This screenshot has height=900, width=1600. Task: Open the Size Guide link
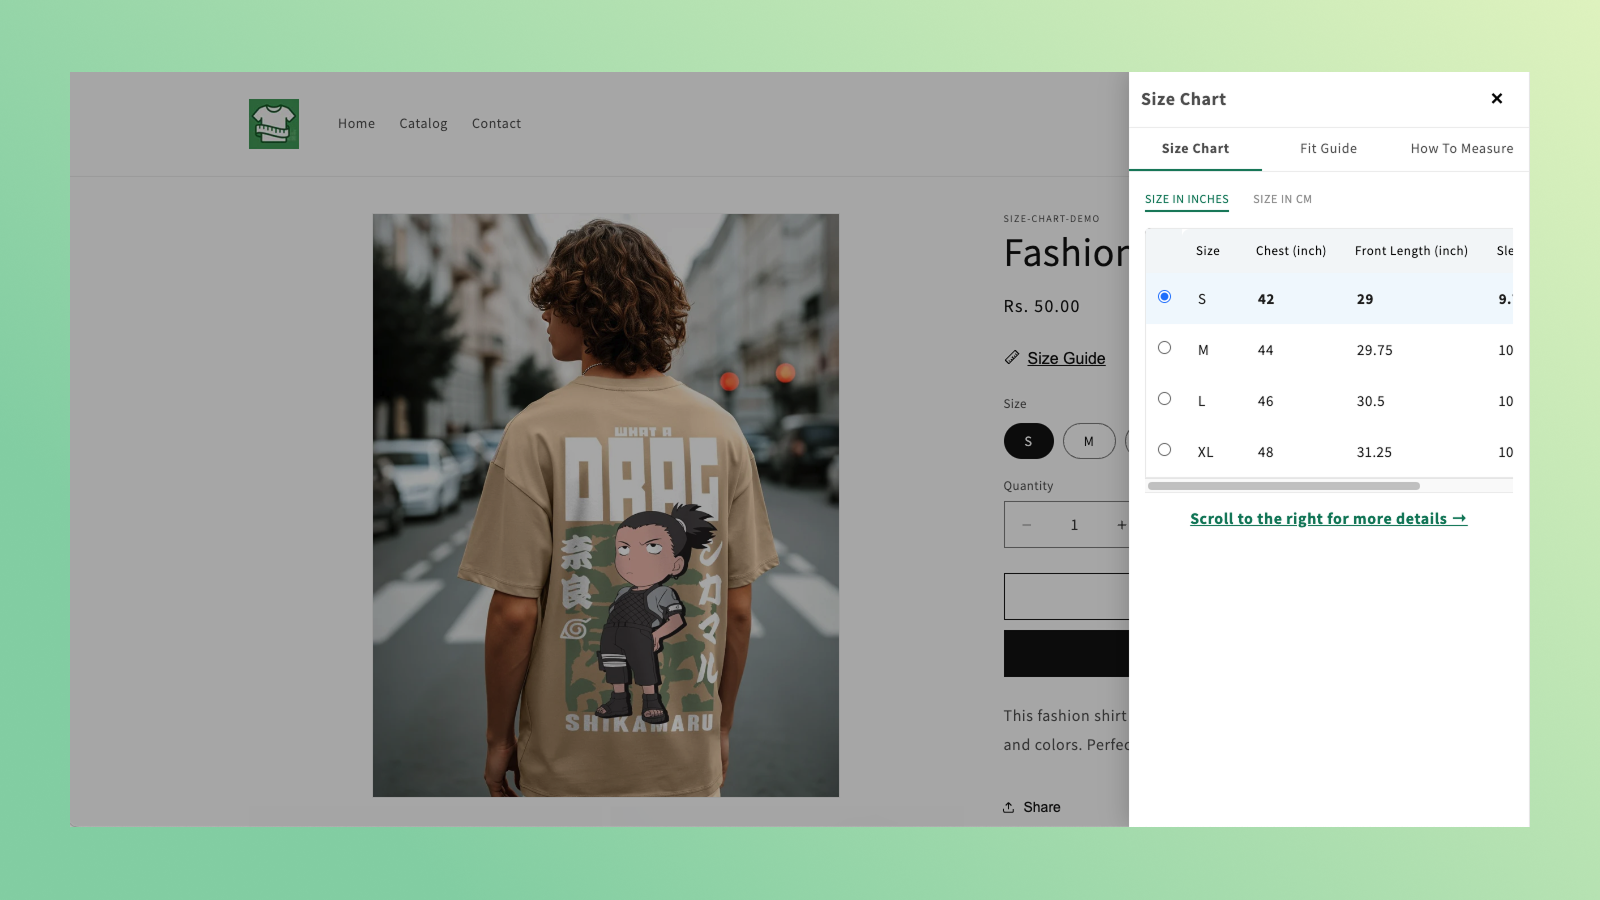pyautogui.click(x=1066, y=358)
